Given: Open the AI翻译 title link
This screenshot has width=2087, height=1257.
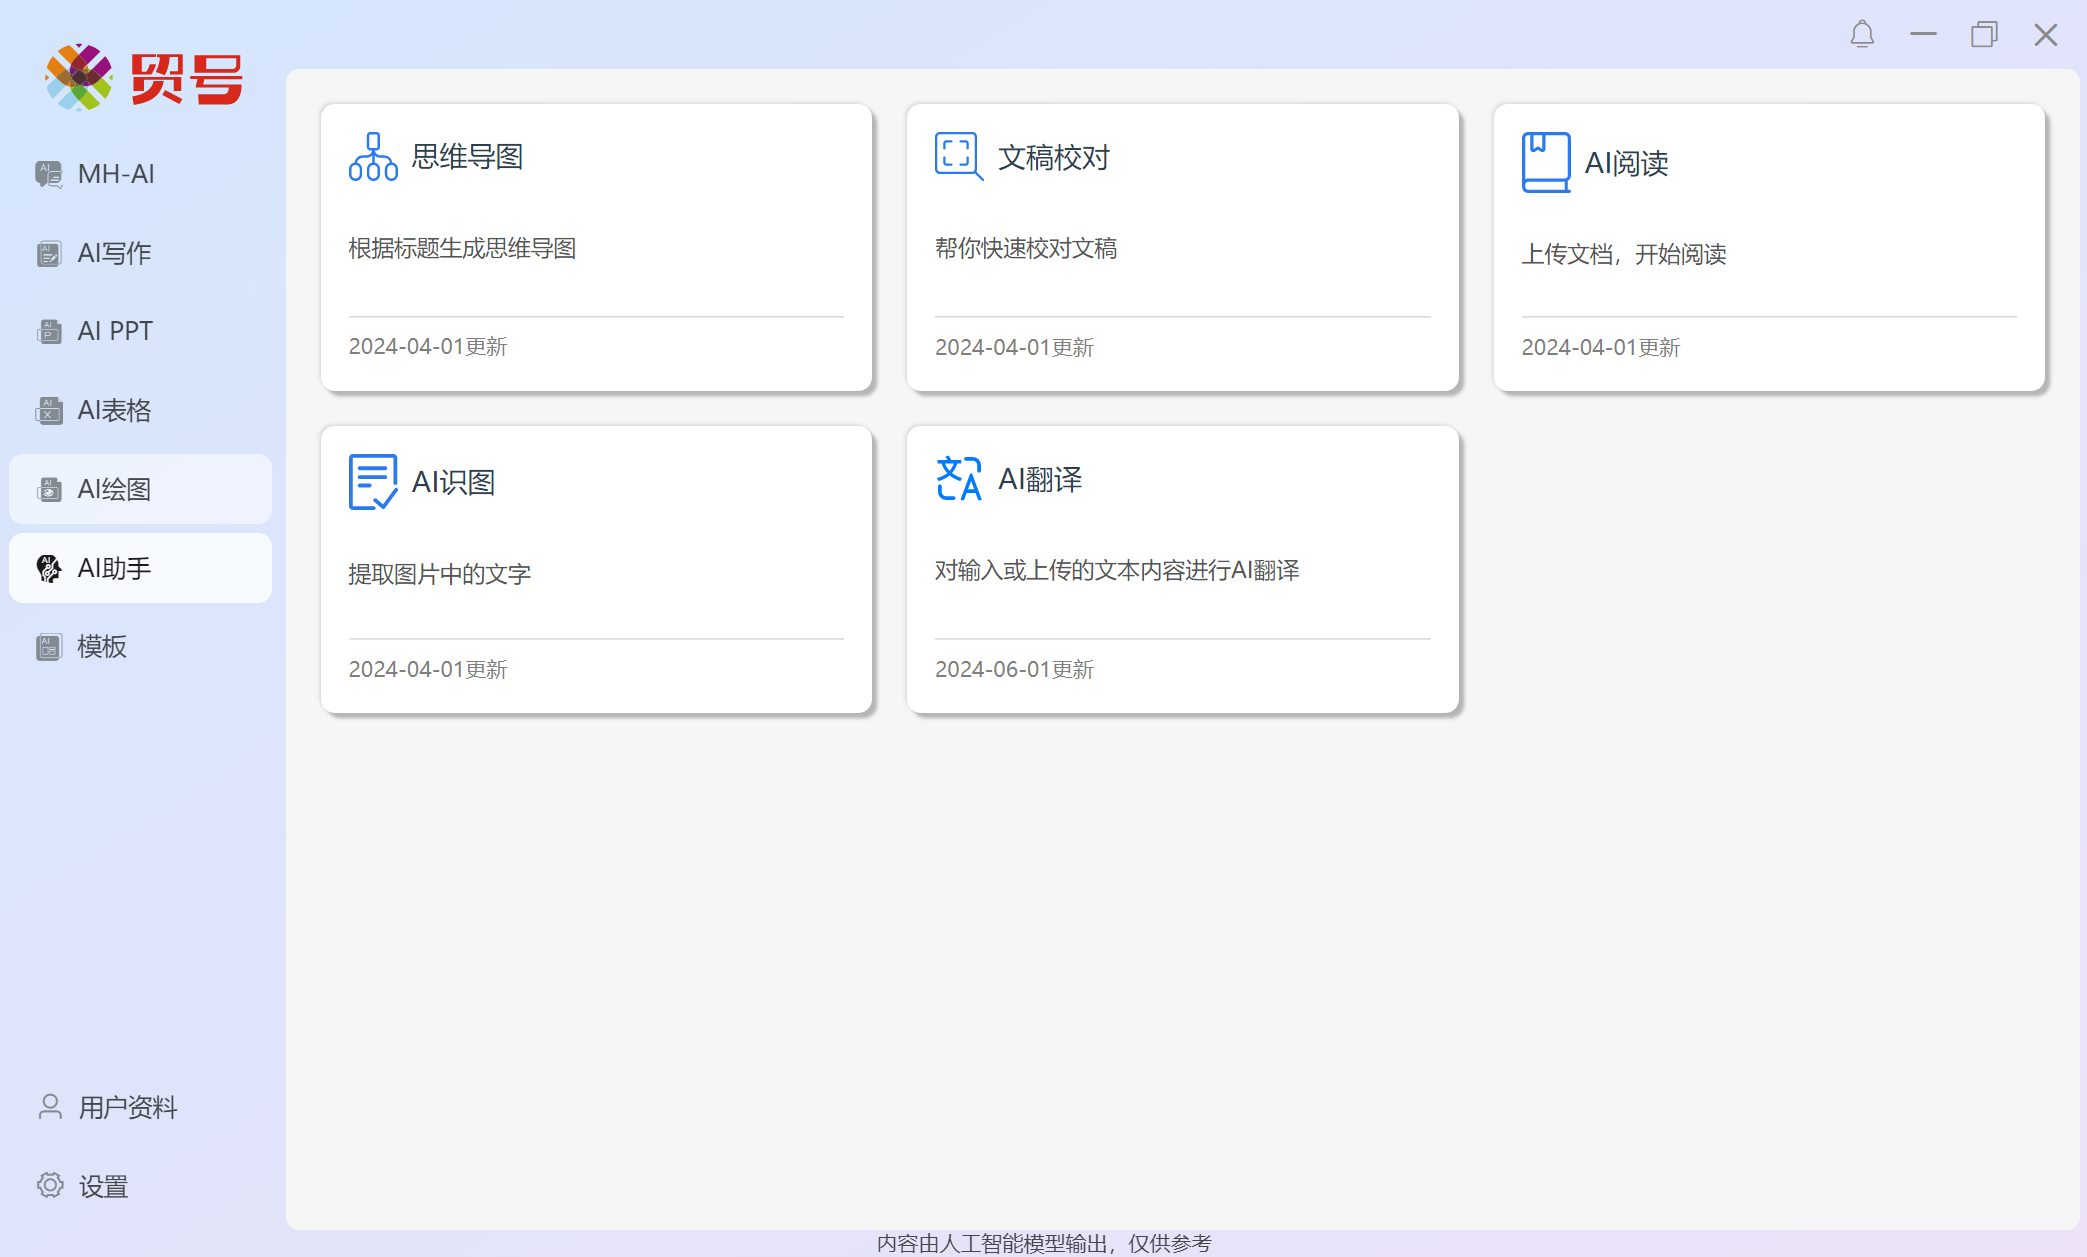Looking at the screenshot, I should tap(1040, 480).
